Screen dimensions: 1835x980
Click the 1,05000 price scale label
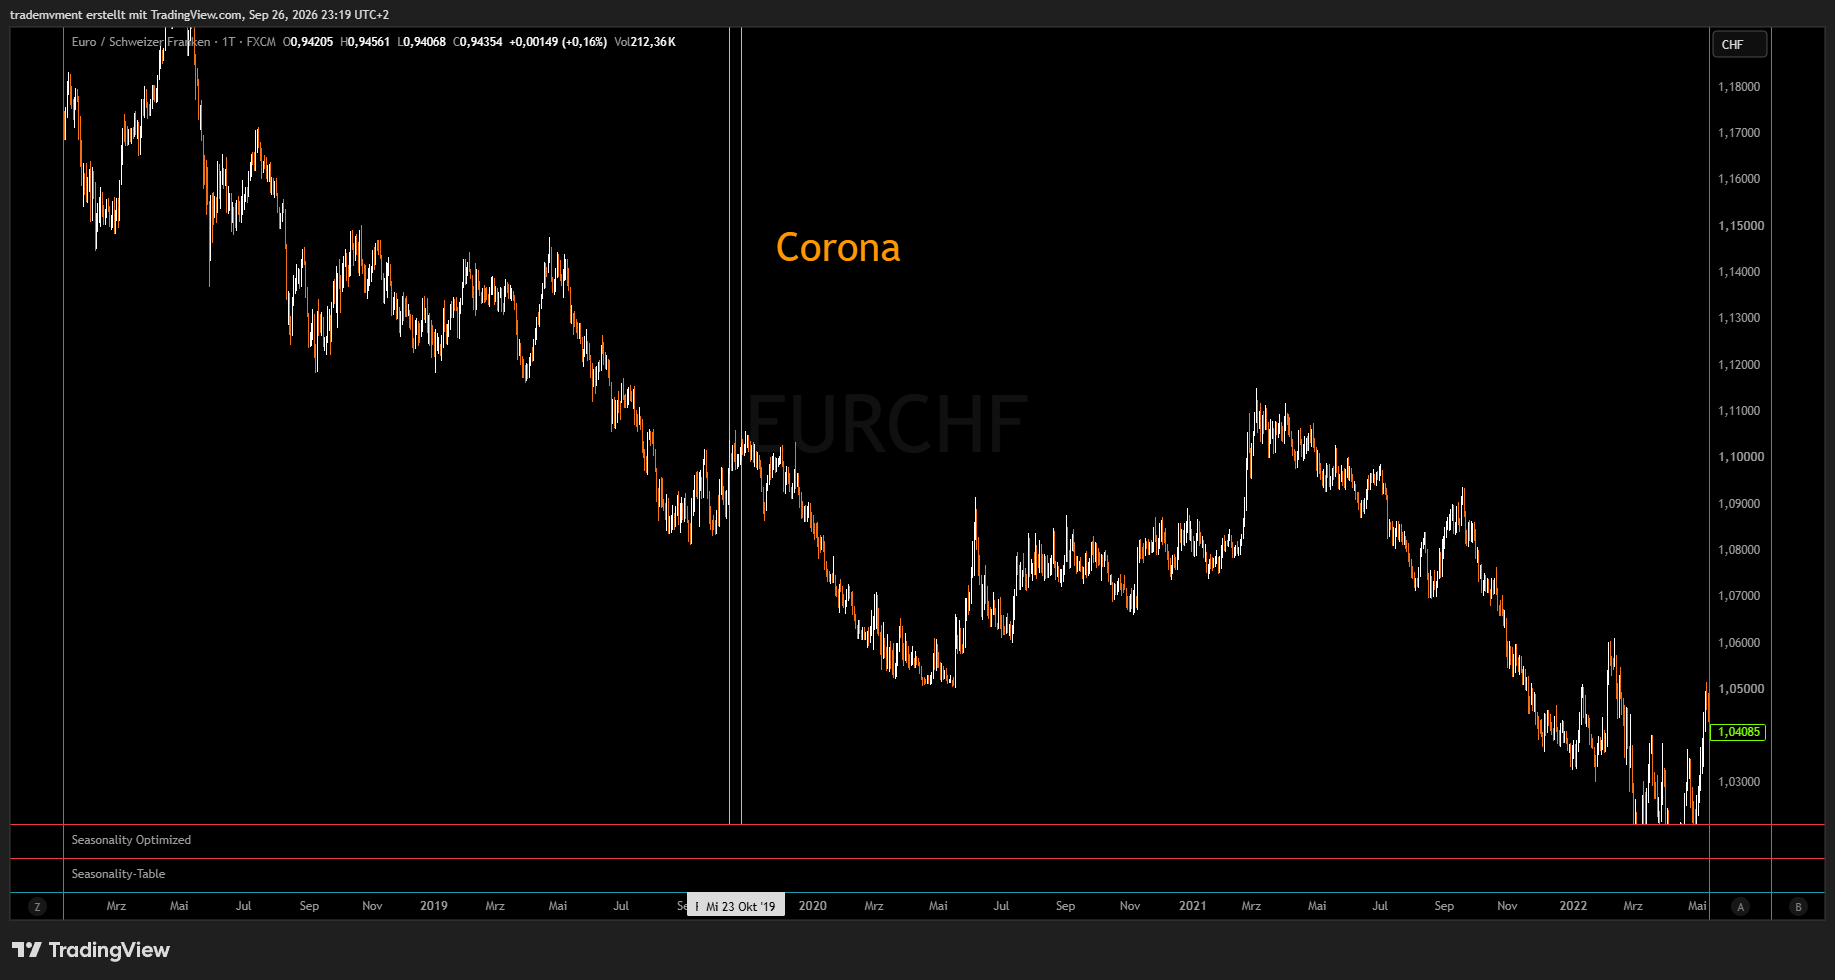[x=1741, y=689]
